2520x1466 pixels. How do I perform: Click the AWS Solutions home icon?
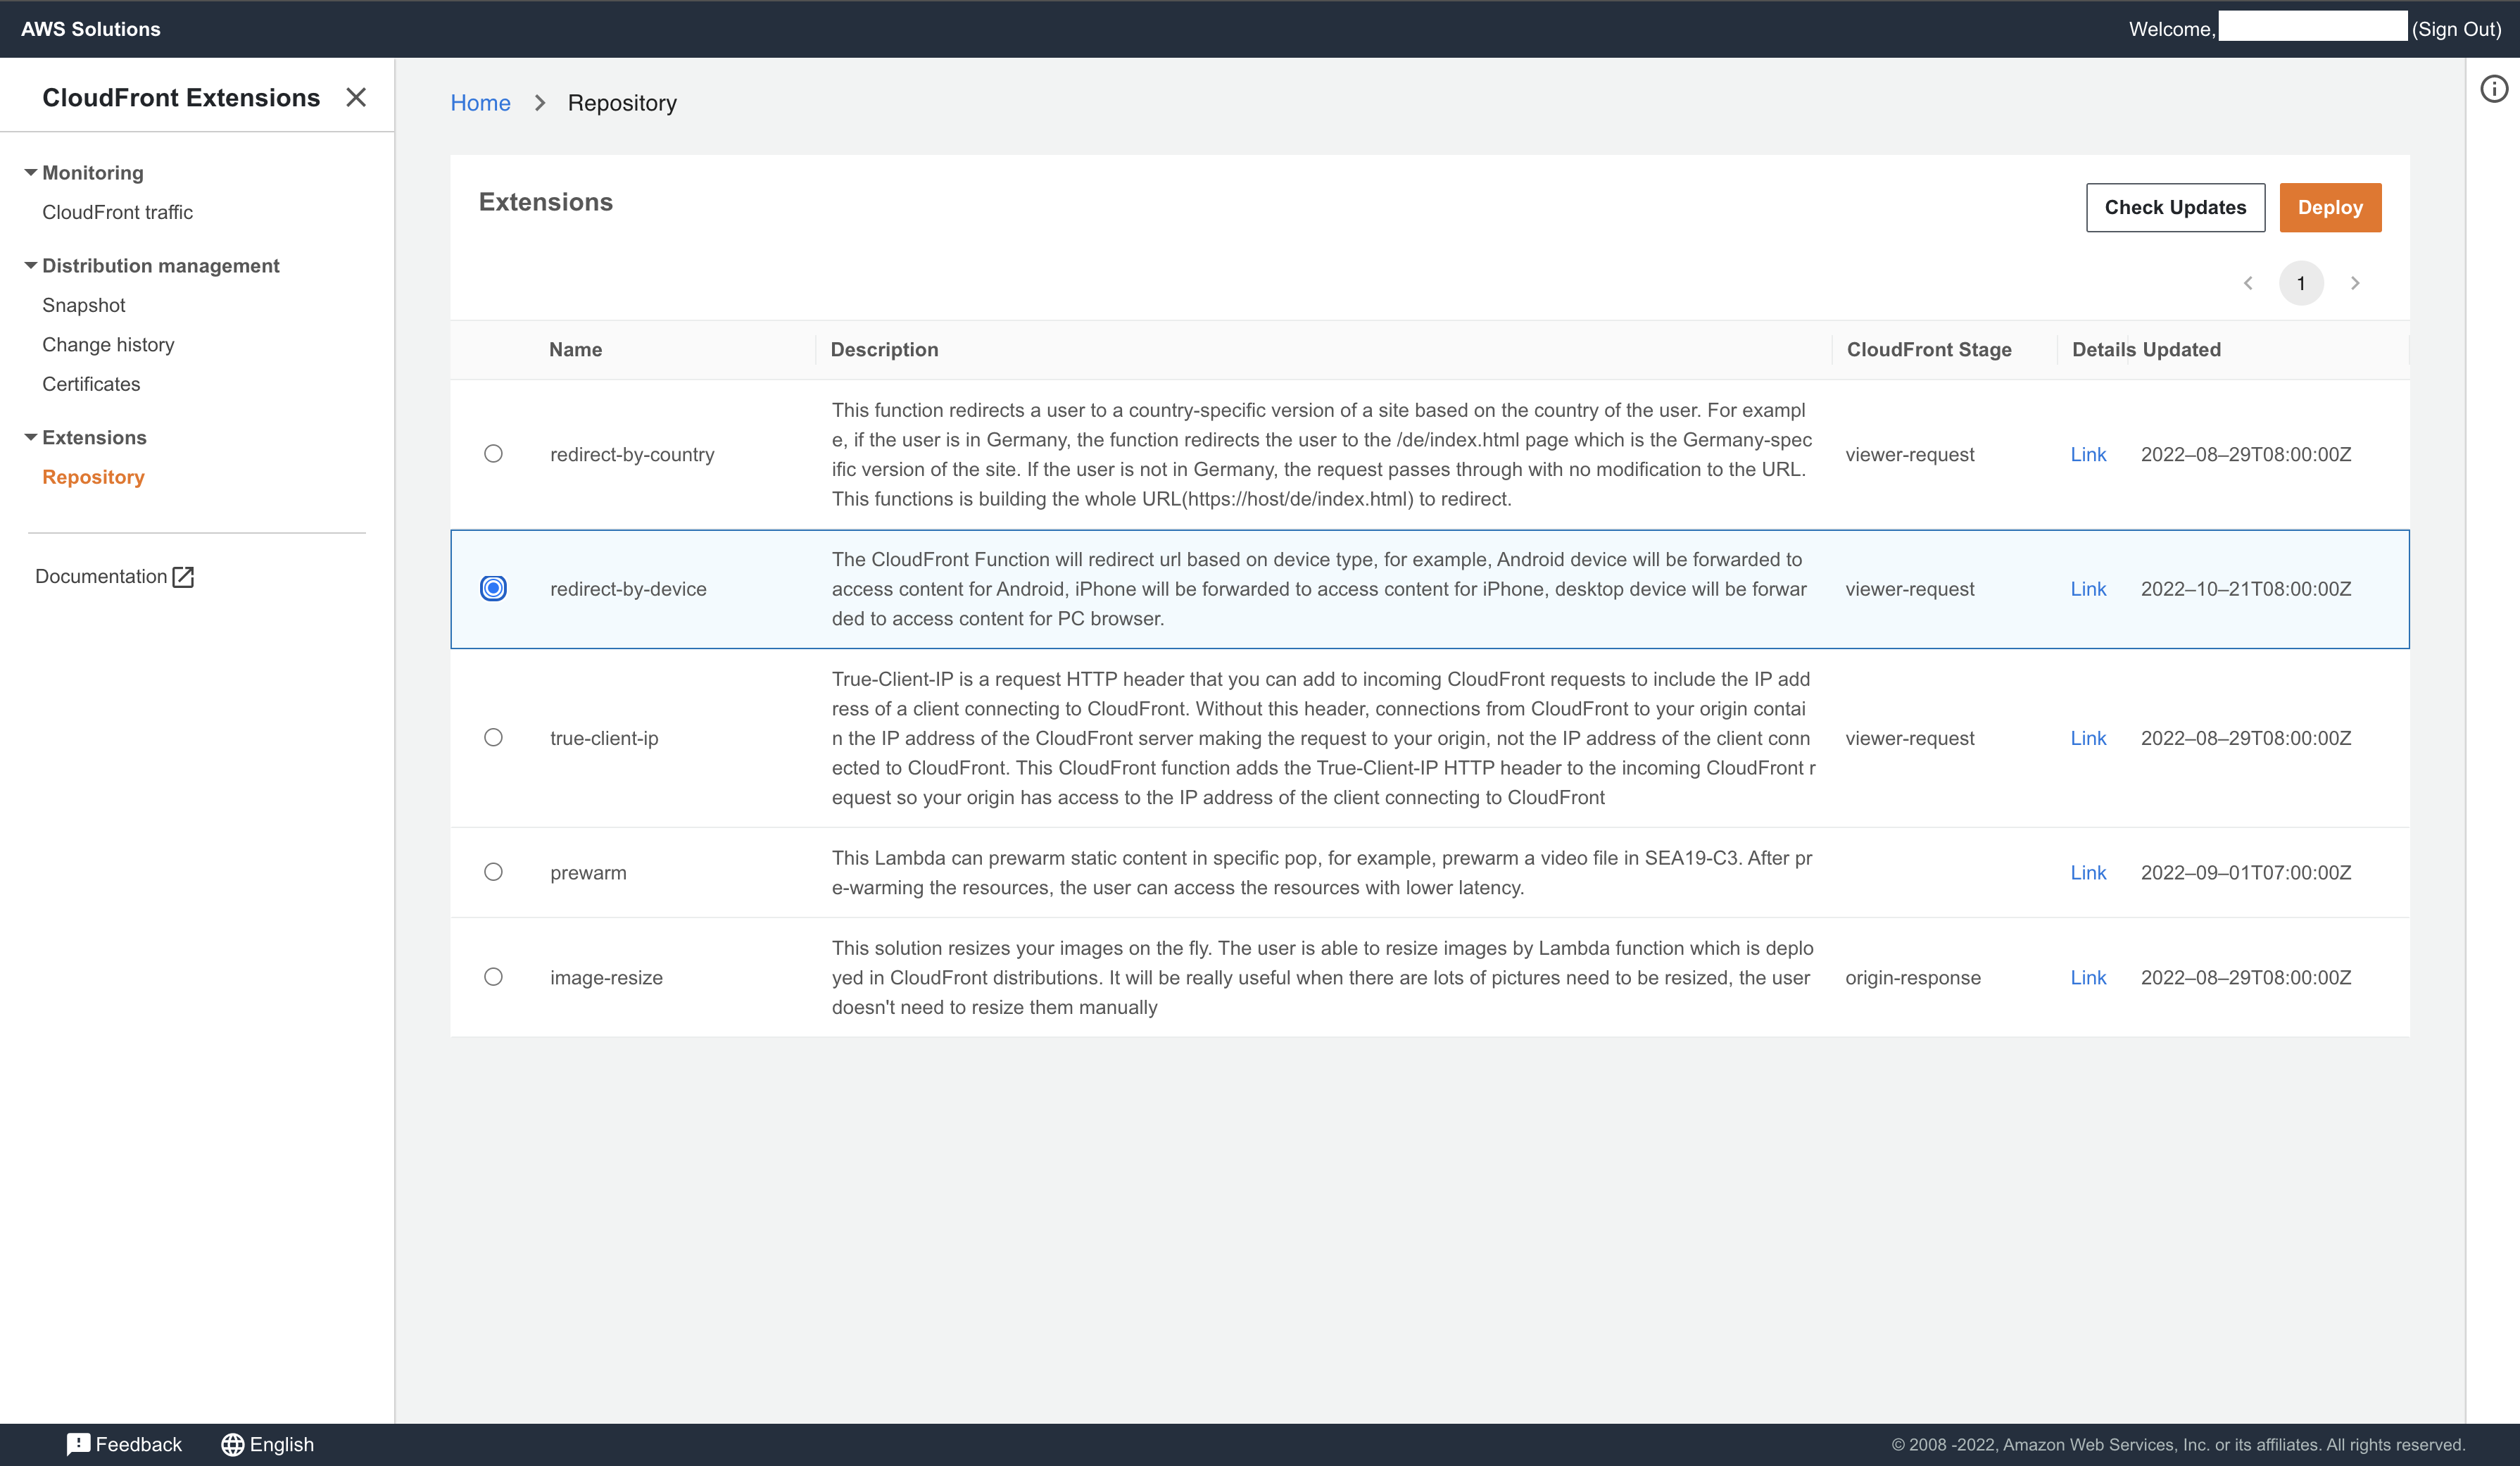coord(96,28)
